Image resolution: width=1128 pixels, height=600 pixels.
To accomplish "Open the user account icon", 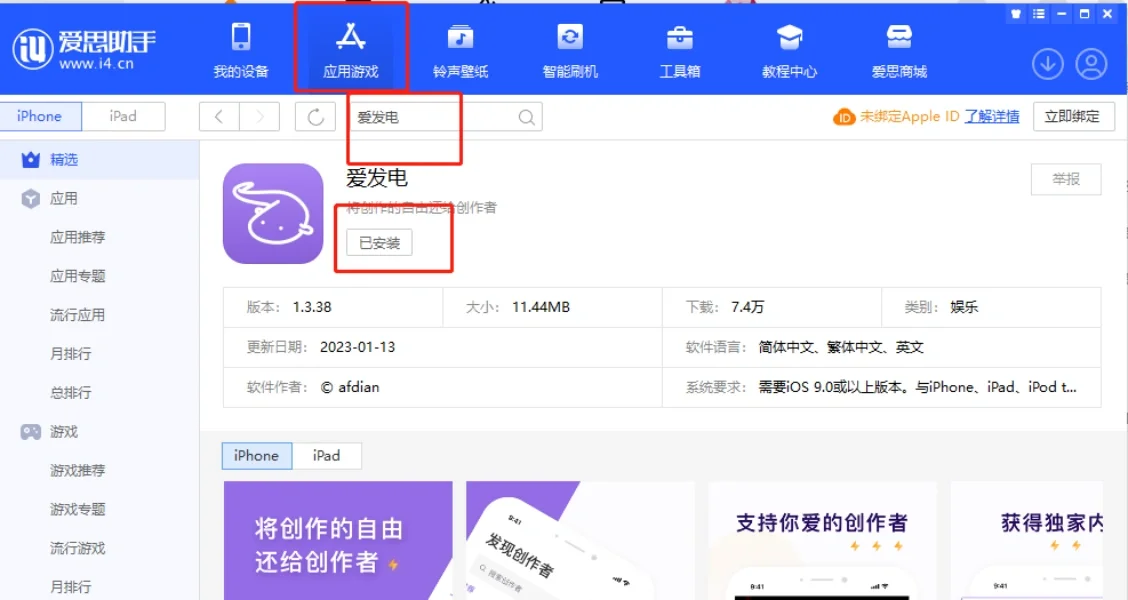I will point(1092,63).
